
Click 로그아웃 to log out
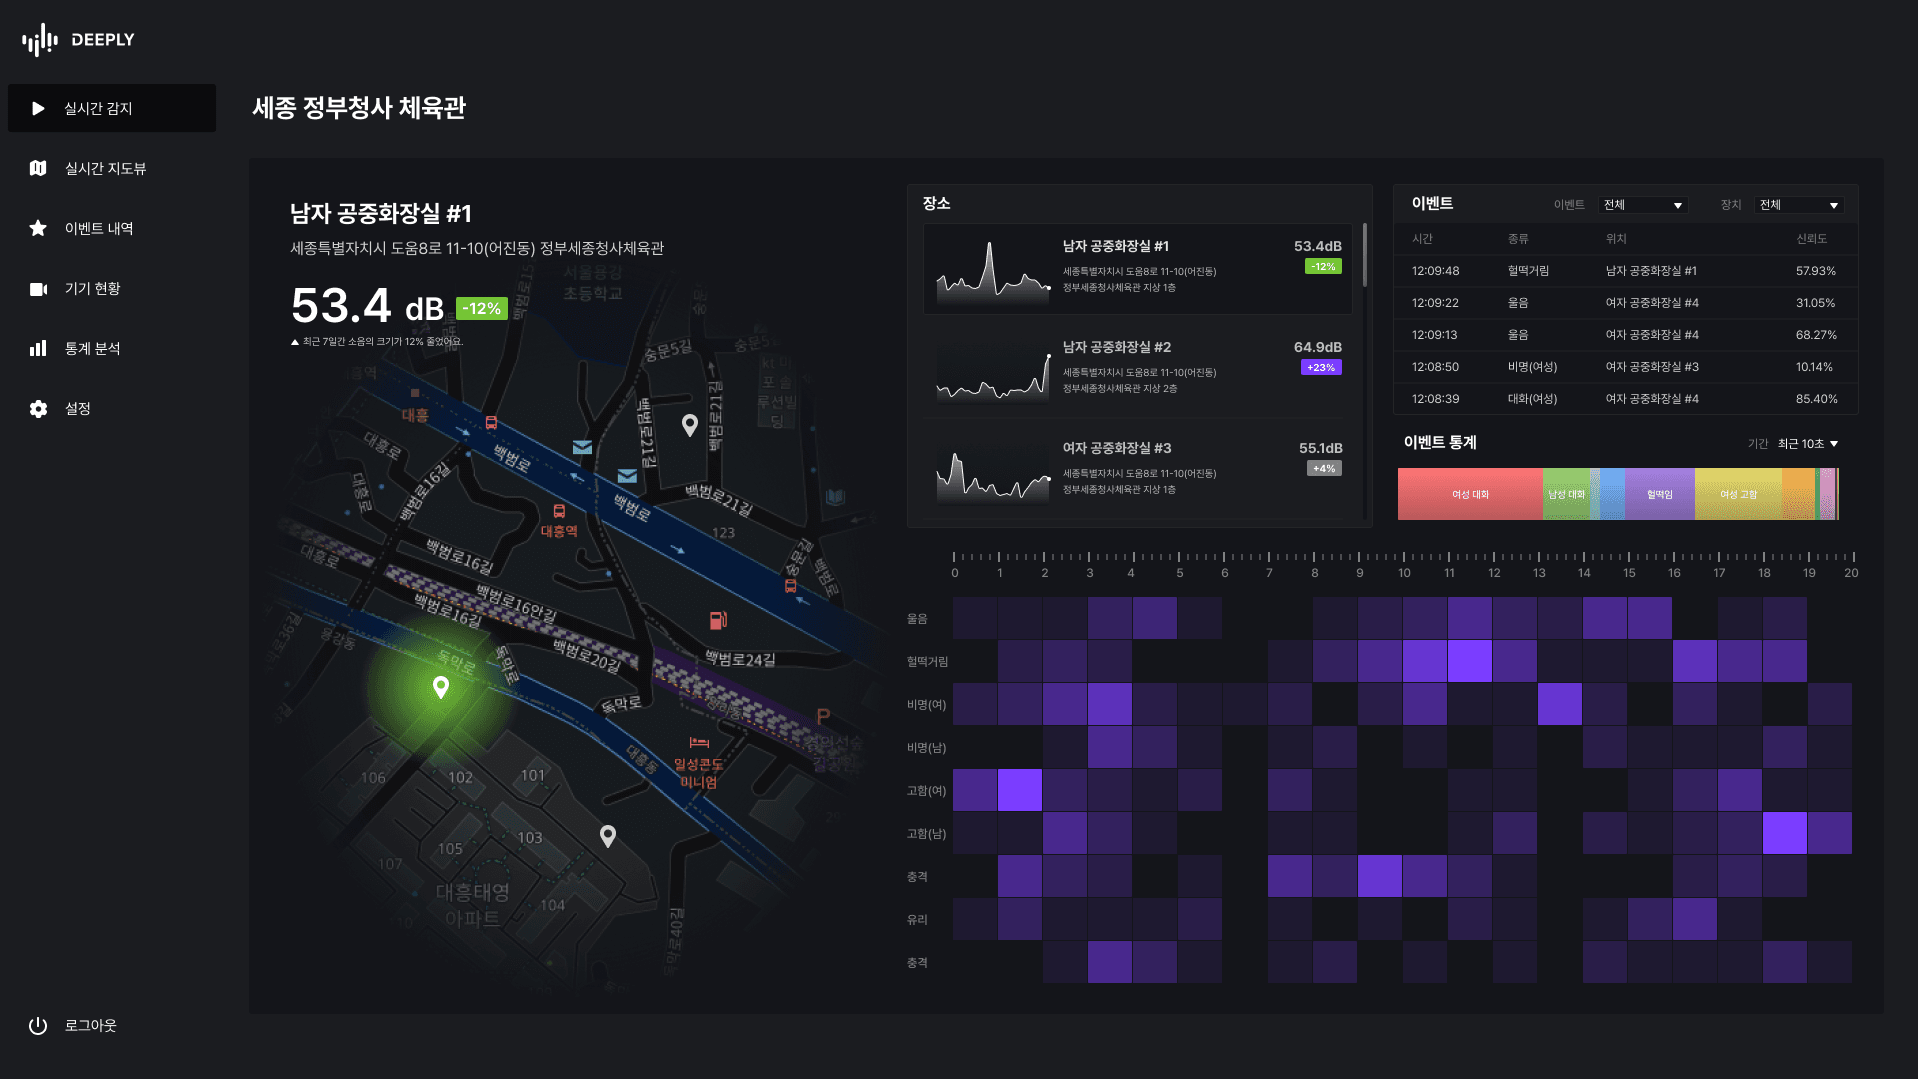click(x=90, y=1025)
